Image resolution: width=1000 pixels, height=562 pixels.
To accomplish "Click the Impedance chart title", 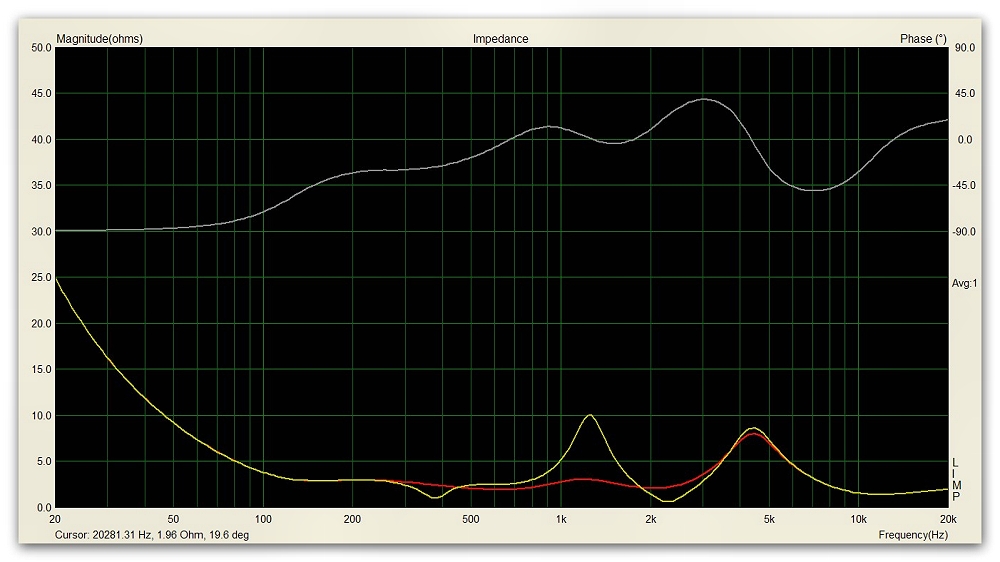I will click(500, 39).
